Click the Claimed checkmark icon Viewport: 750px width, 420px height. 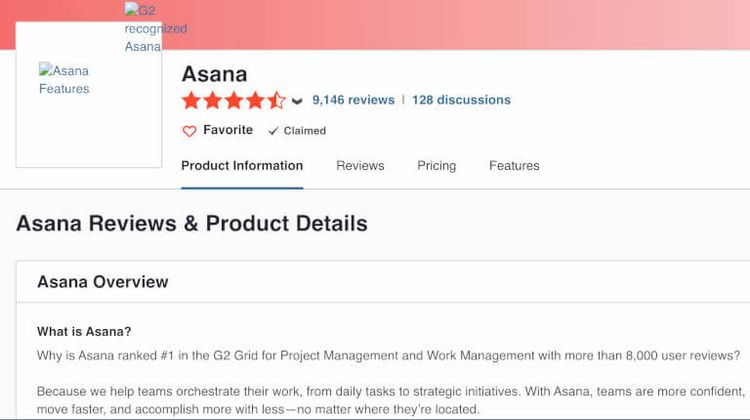tap(273, 131)
